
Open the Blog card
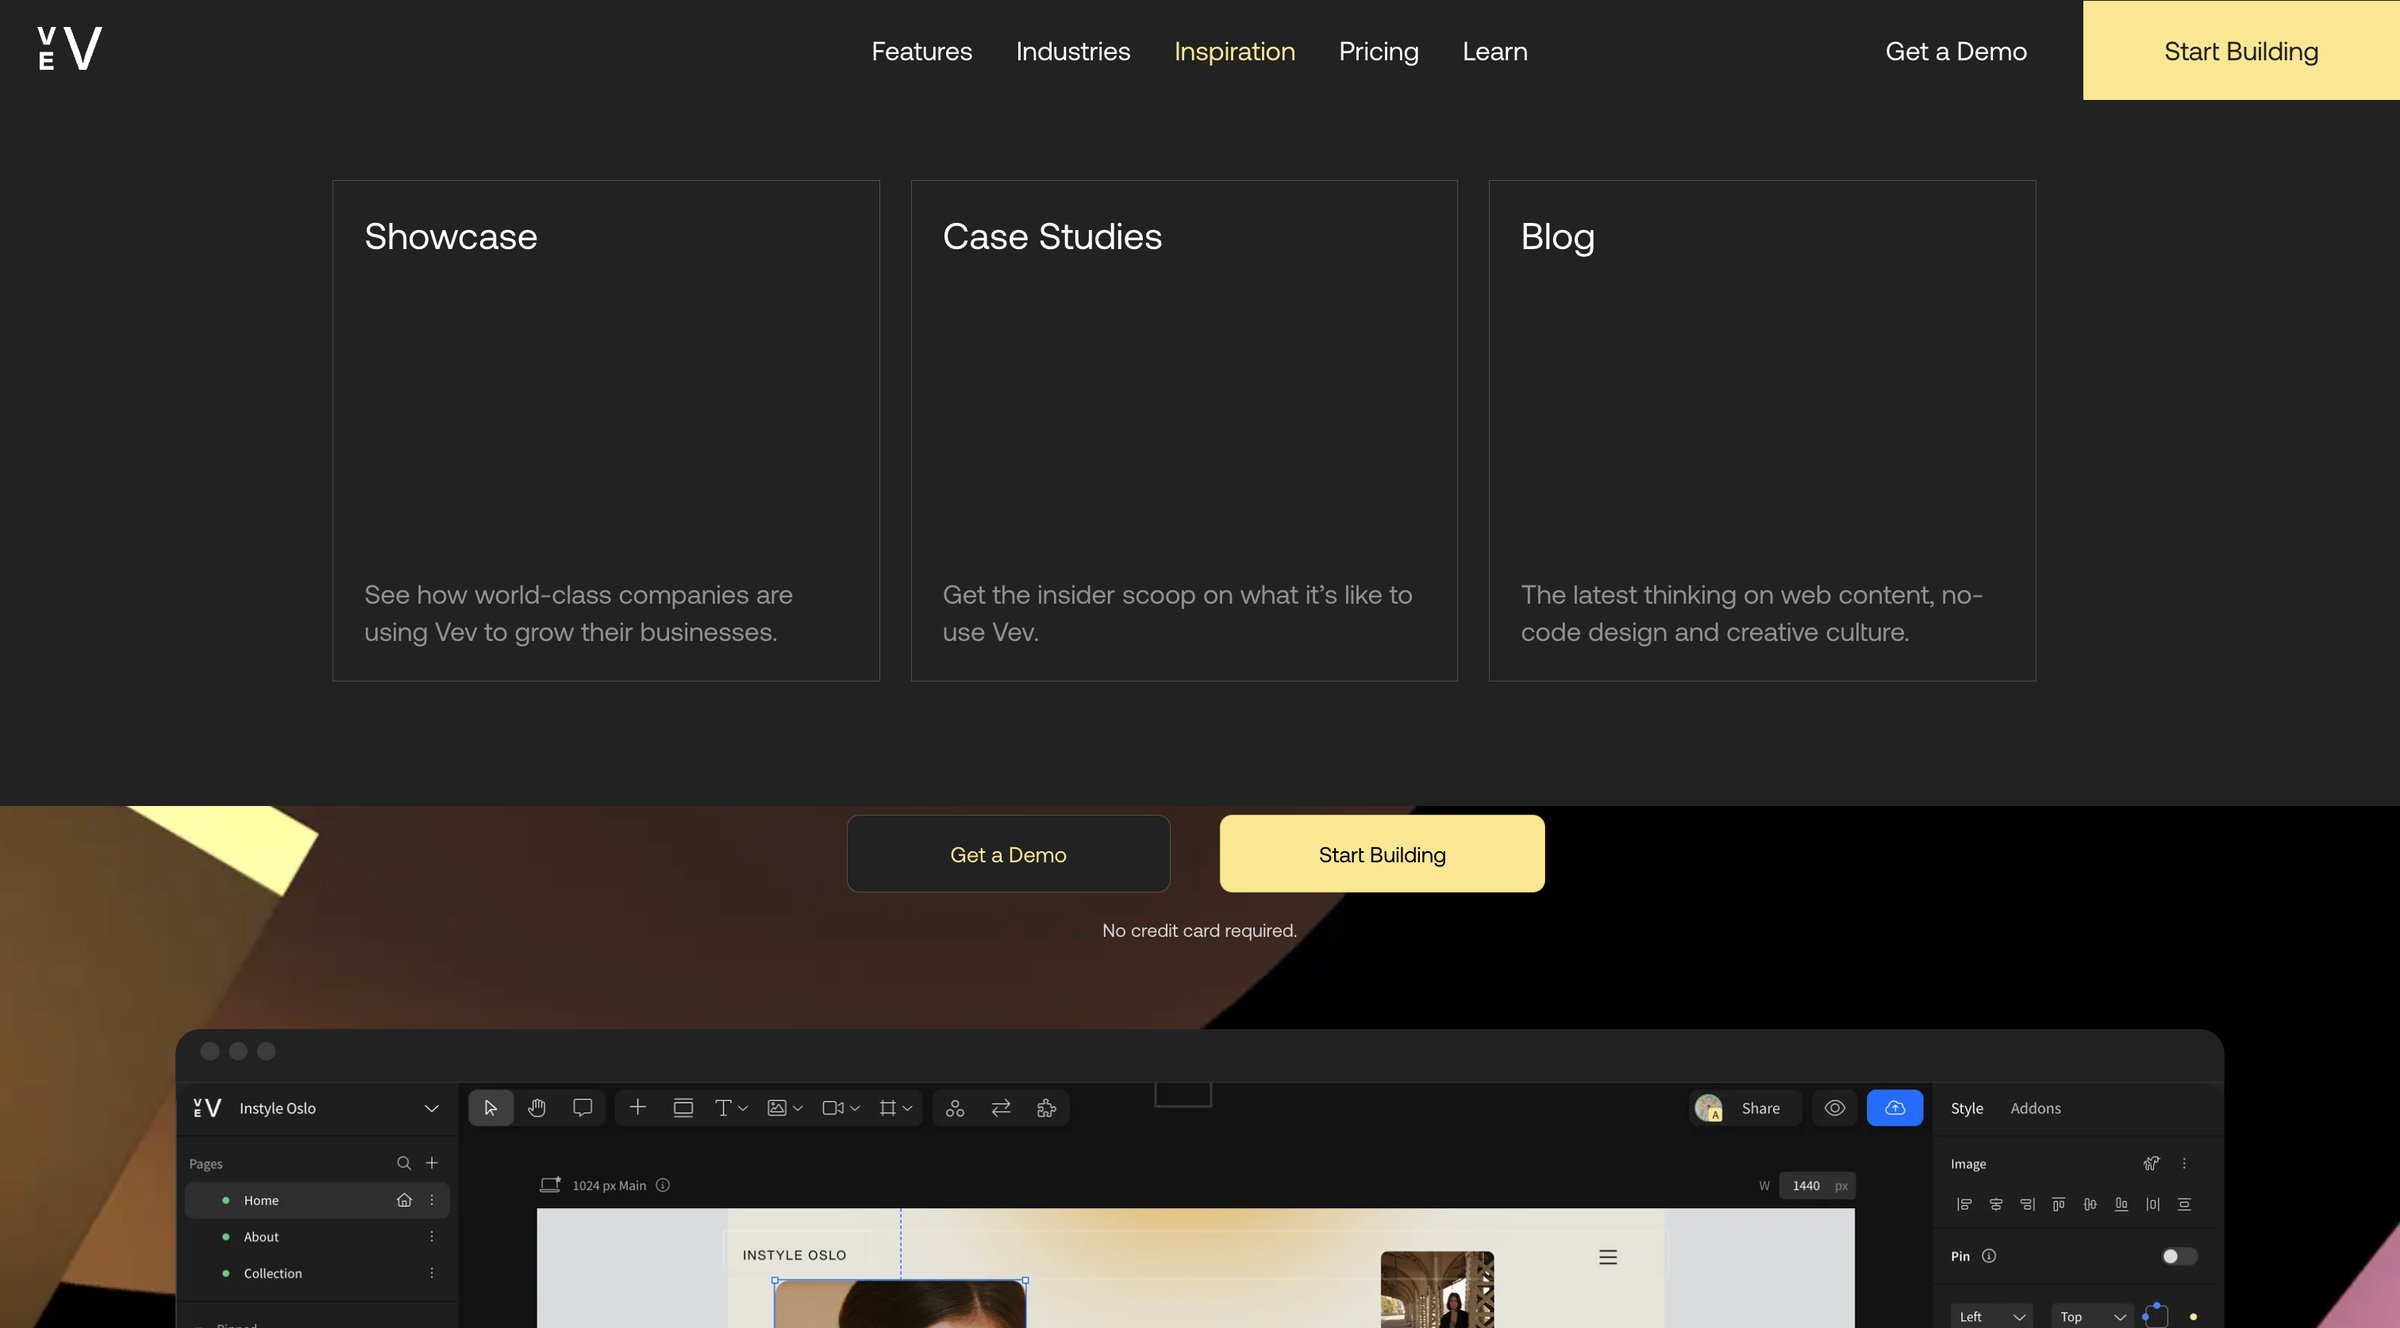[1762, 431]
